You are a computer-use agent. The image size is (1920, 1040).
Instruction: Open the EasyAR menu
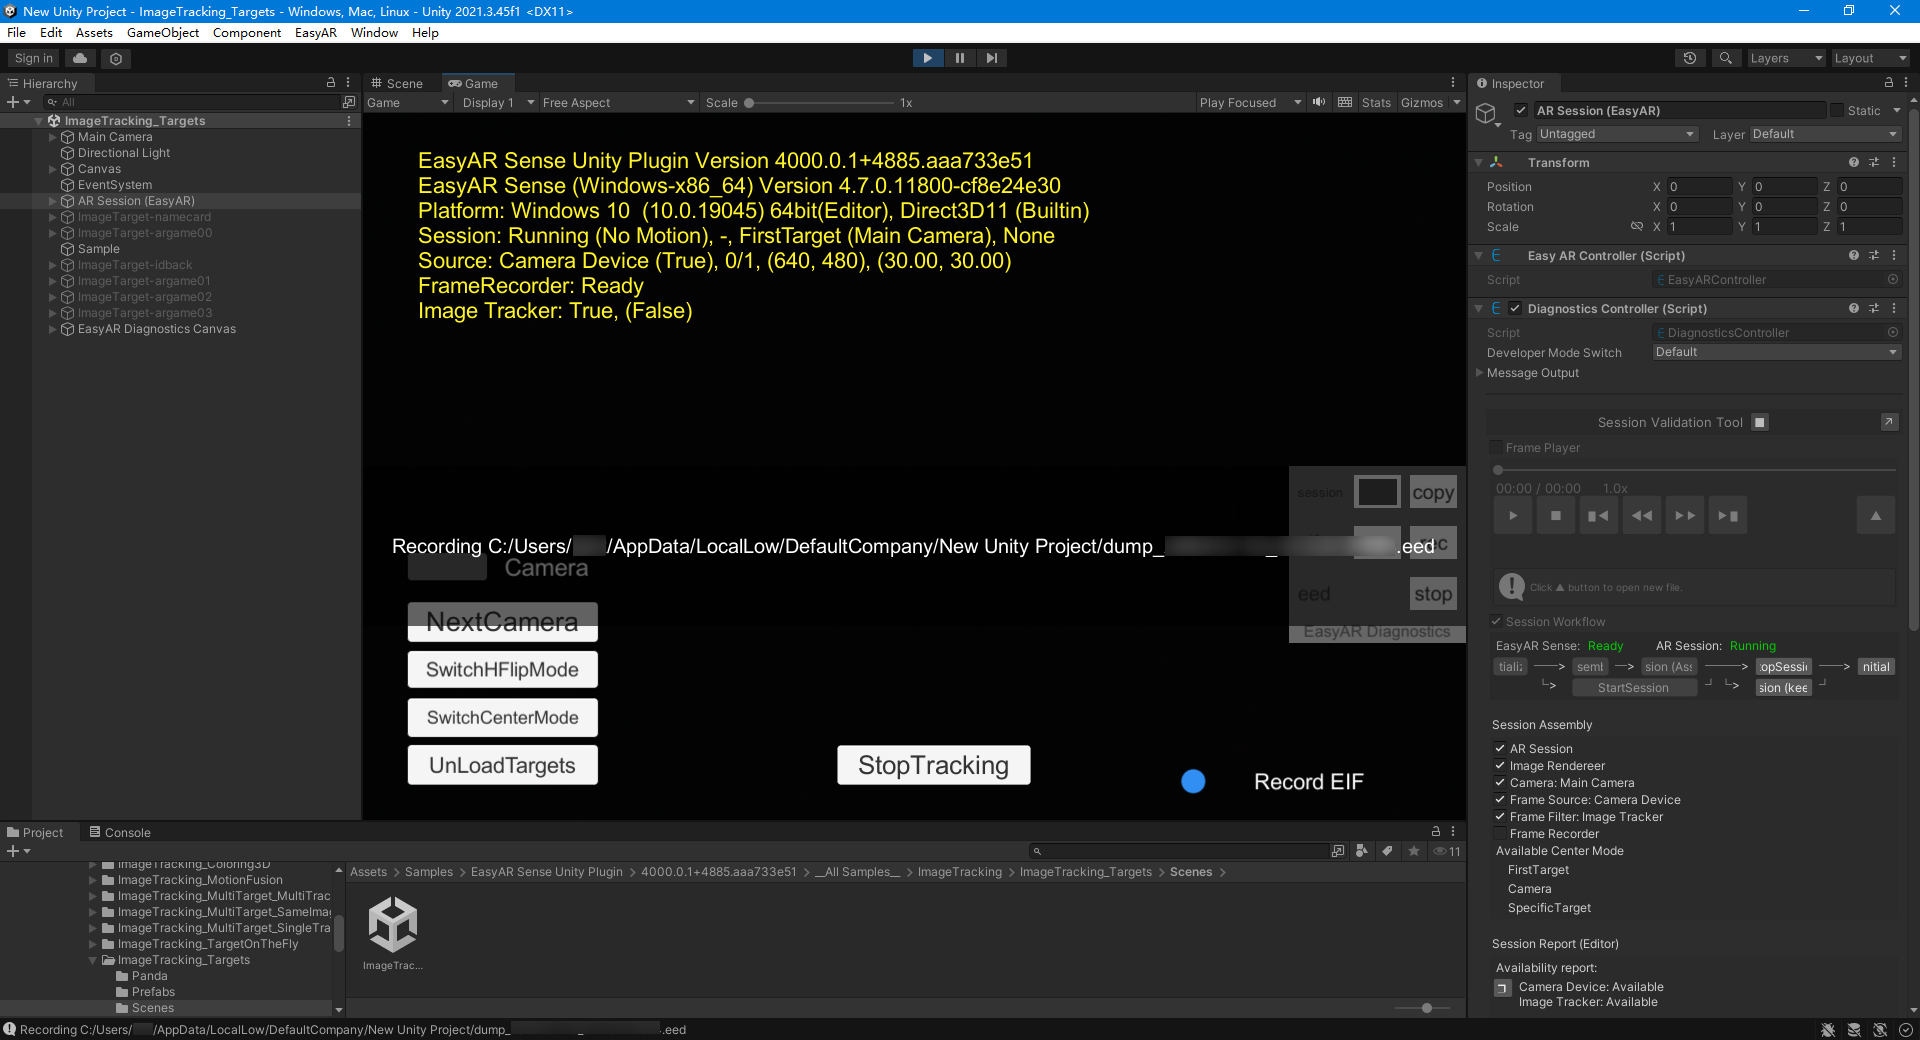click(315, 32)
